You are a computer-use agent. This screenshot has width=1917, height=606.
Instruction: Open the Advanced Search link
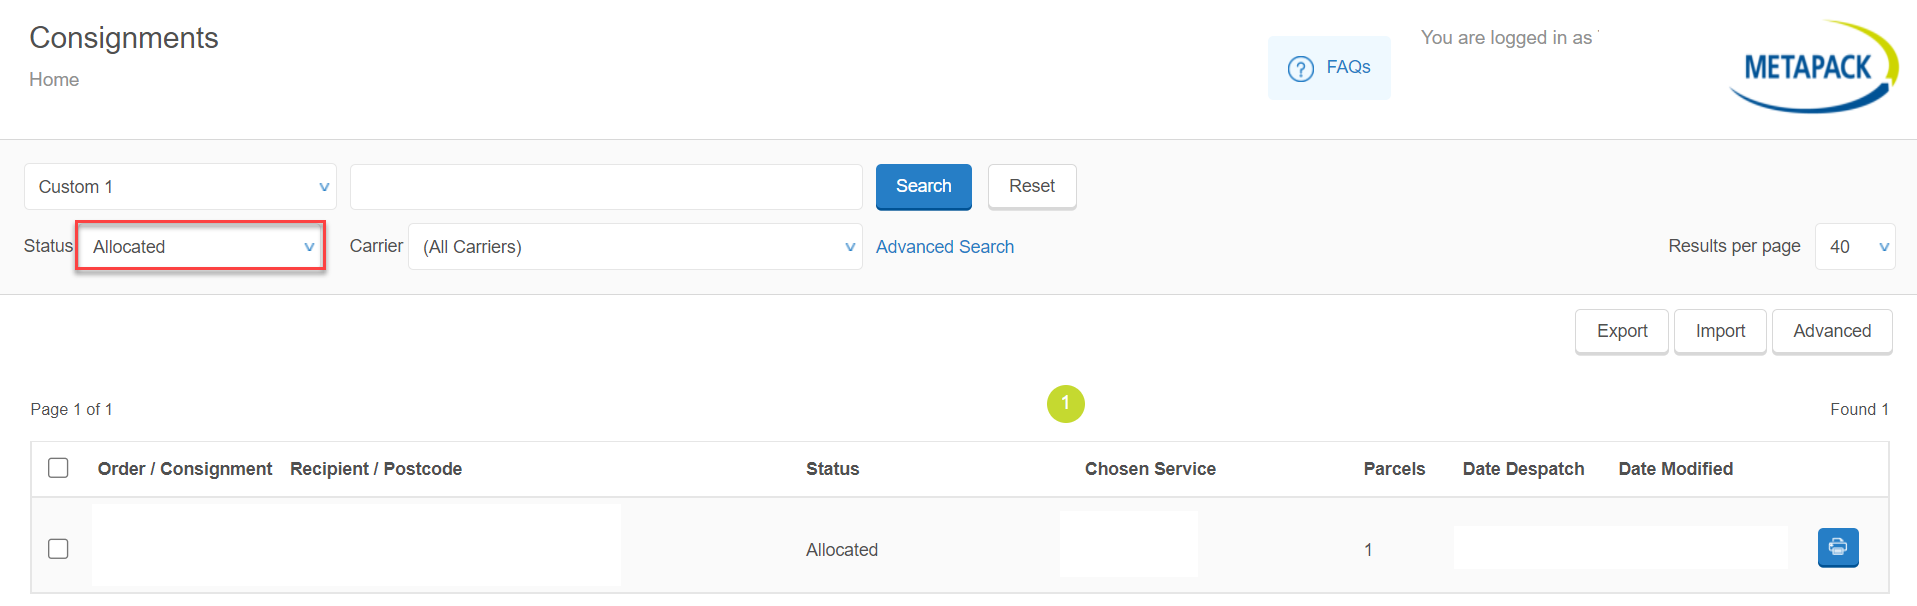(944, 247)
